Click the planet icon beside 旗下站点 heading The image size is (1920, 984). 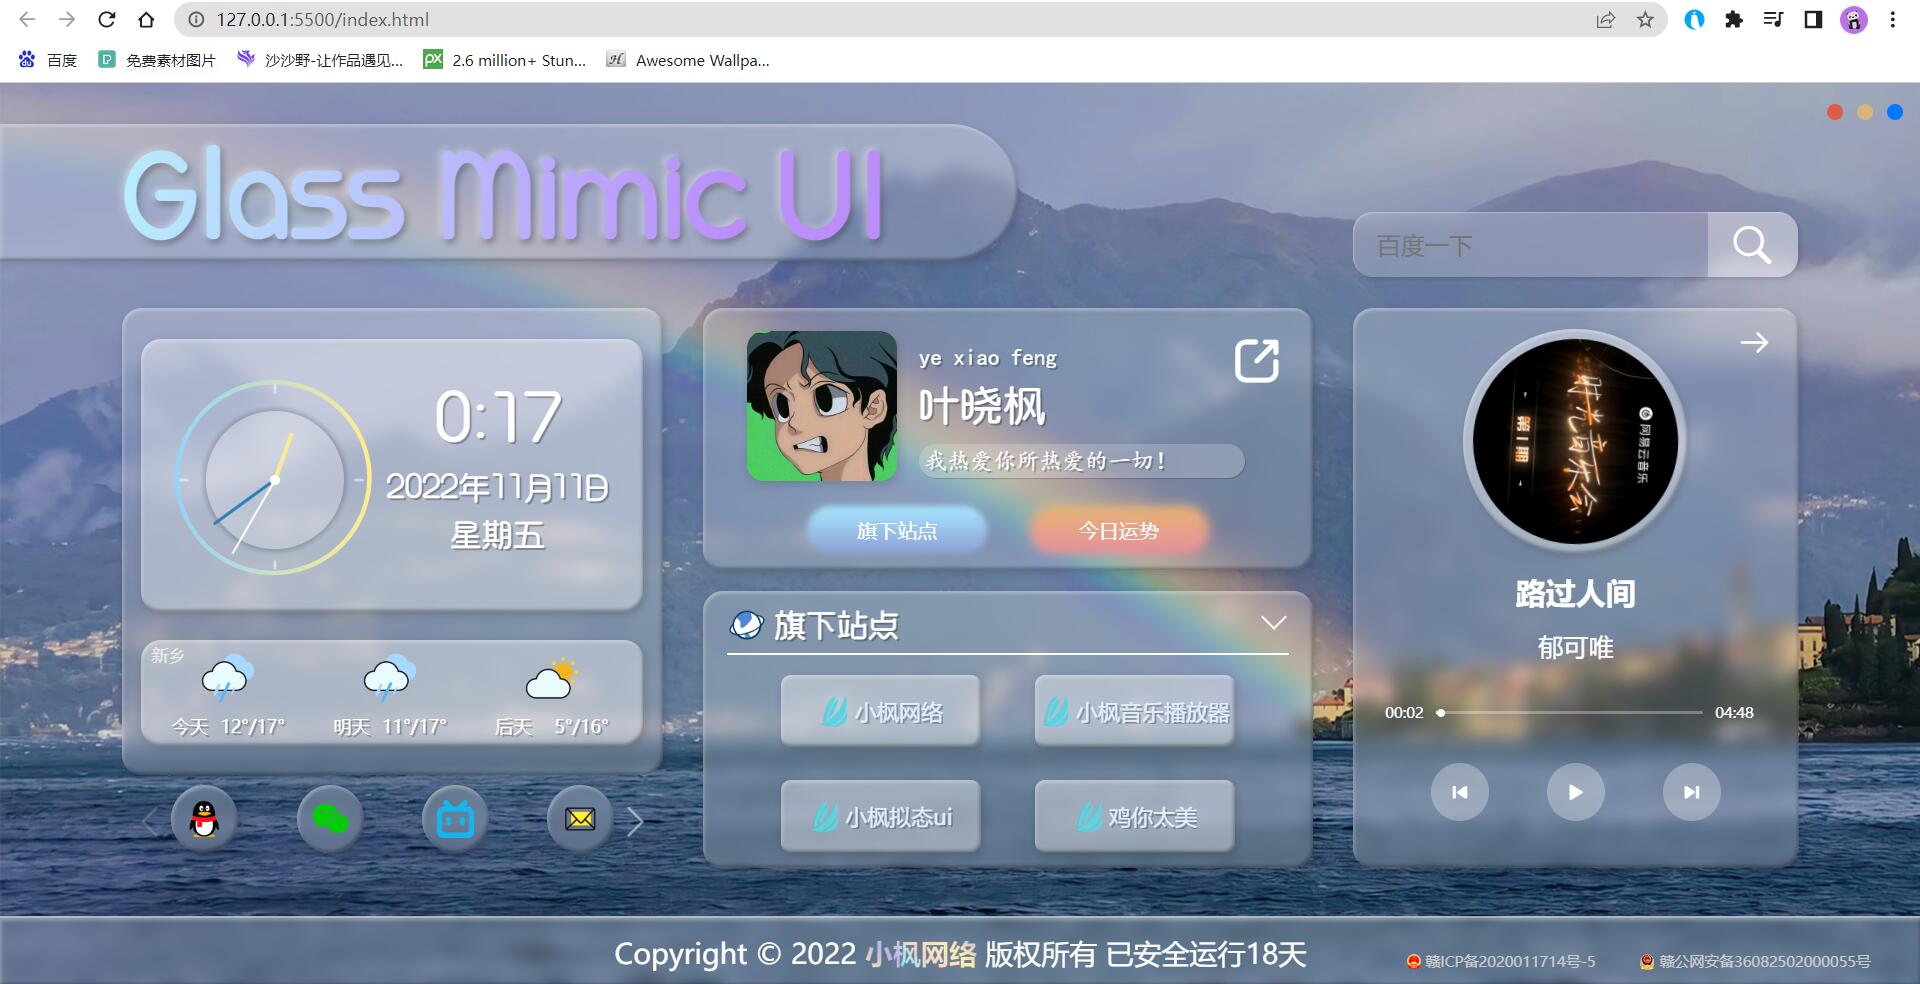pos(747,625)
